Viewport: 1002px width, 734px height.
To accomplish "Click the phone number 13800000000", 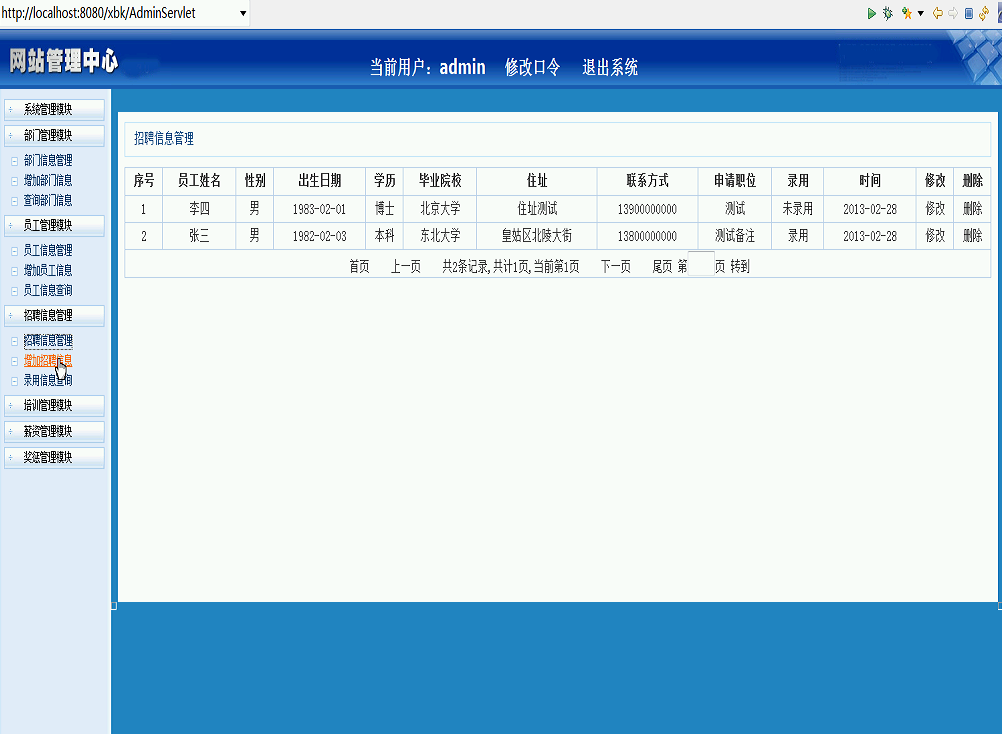I will click(x=647, y=237).
